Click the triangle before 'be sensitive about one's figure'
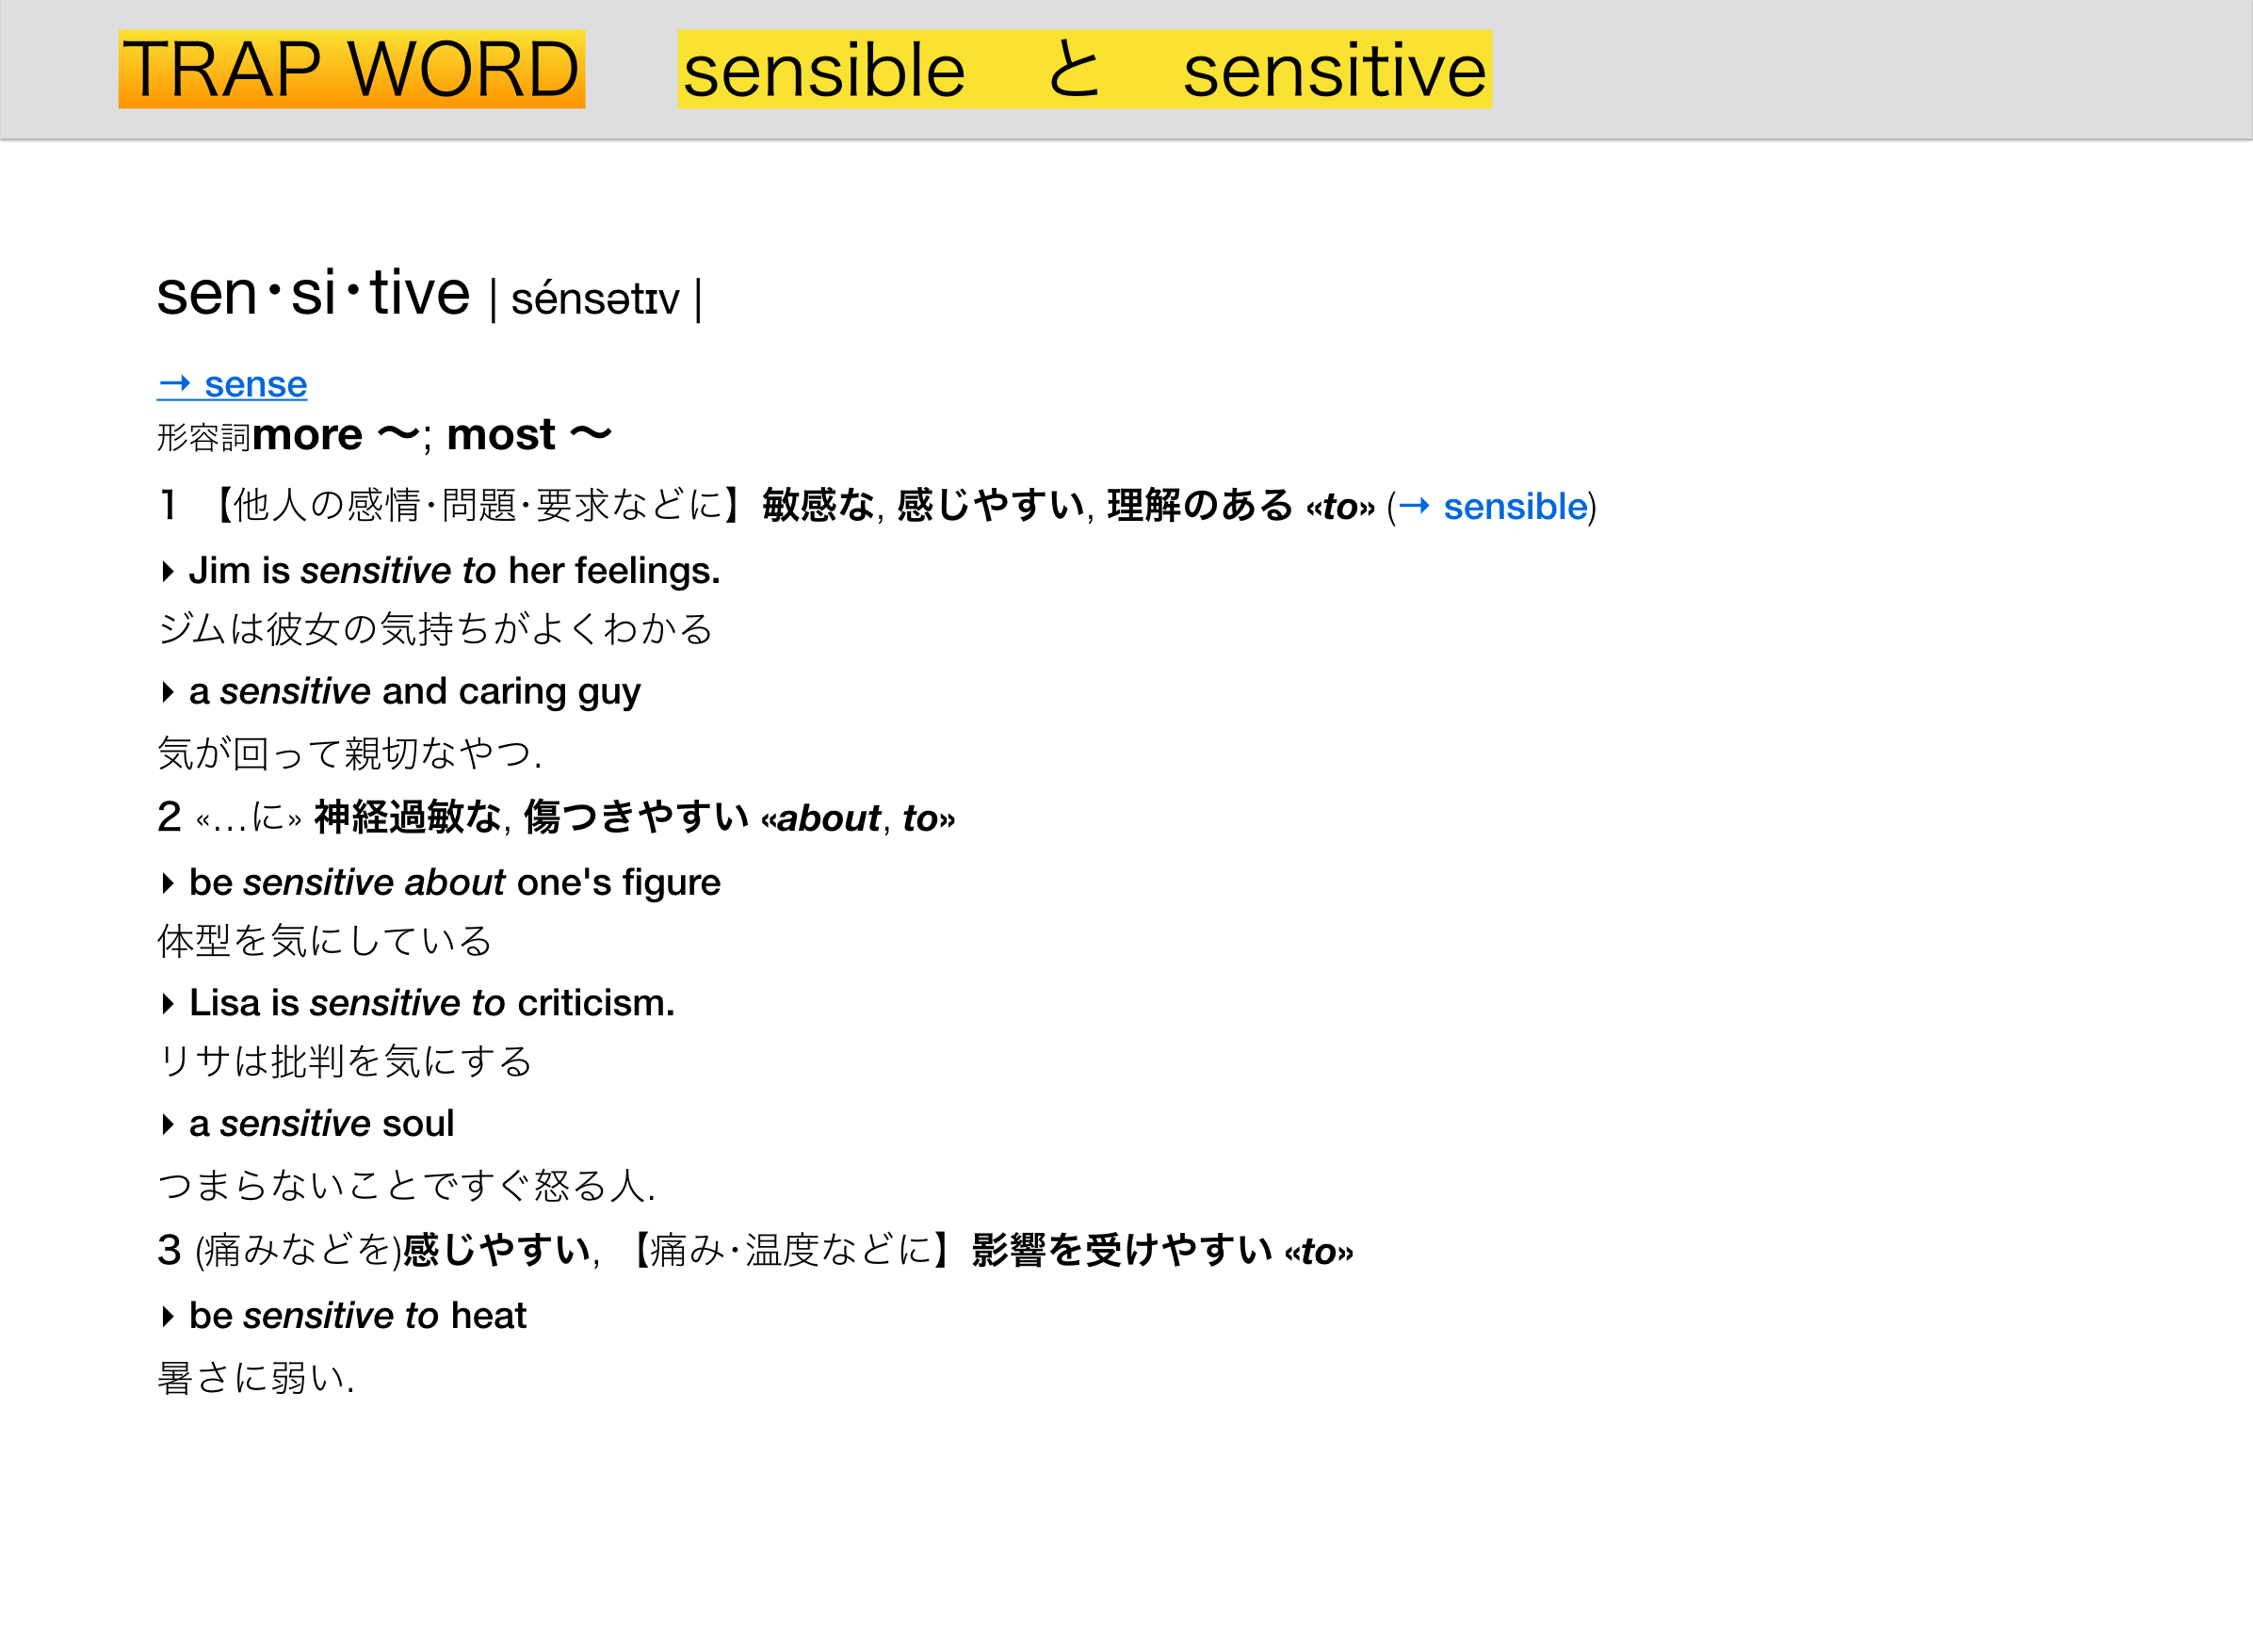Viewport: 2253px width, 1652px height. click(167, 883)
